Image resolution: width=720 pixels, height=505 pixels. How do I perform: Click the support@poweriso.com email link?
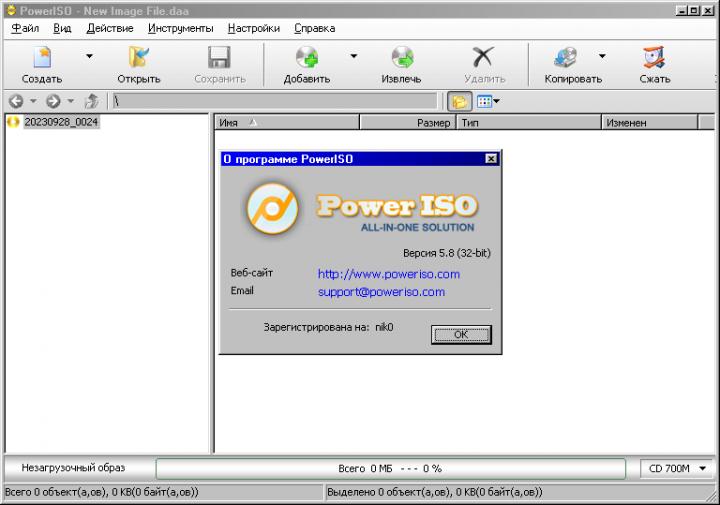click(x=381, y=292)
